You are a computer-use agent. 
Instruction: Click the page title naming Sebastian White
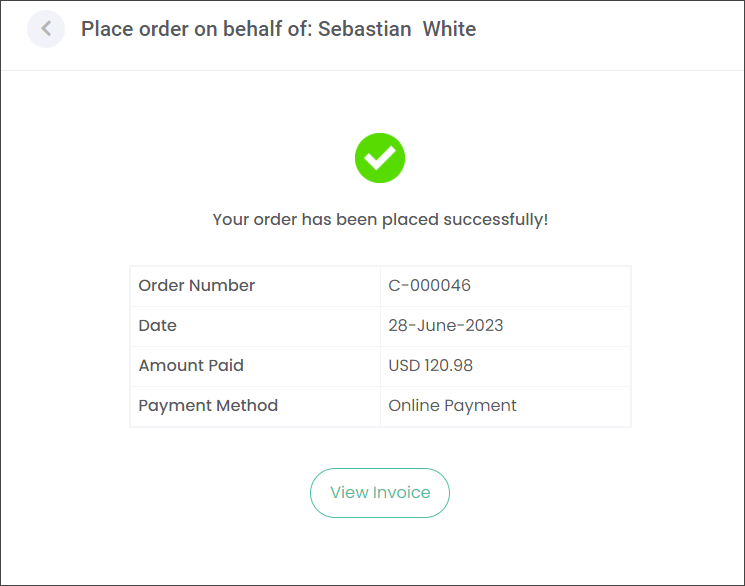click(x=278, y=29)
